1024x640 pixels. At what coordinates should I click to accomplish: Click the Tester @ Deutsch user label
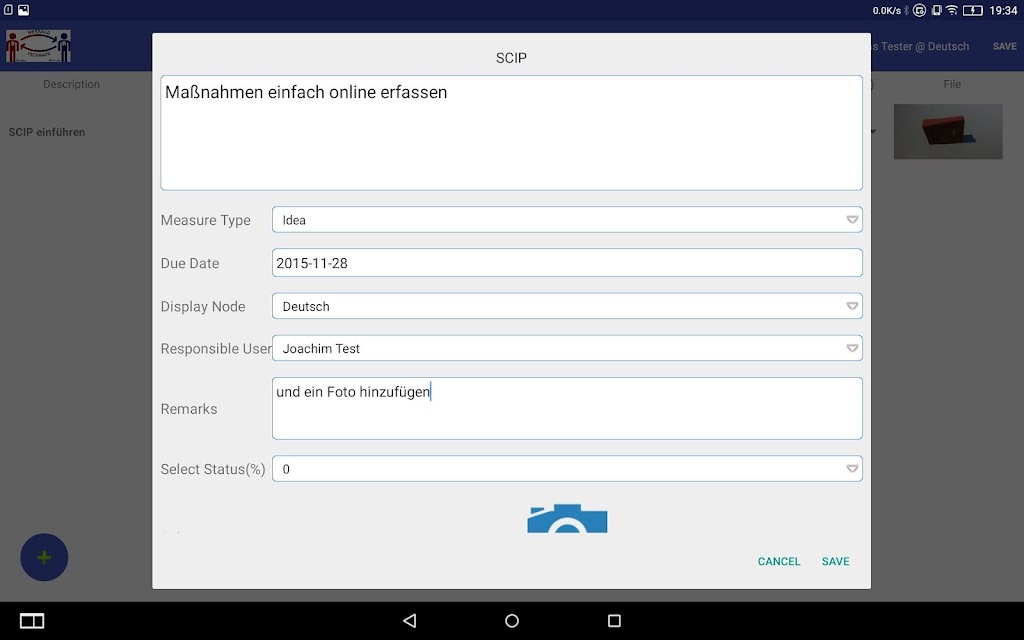(921, 46)
